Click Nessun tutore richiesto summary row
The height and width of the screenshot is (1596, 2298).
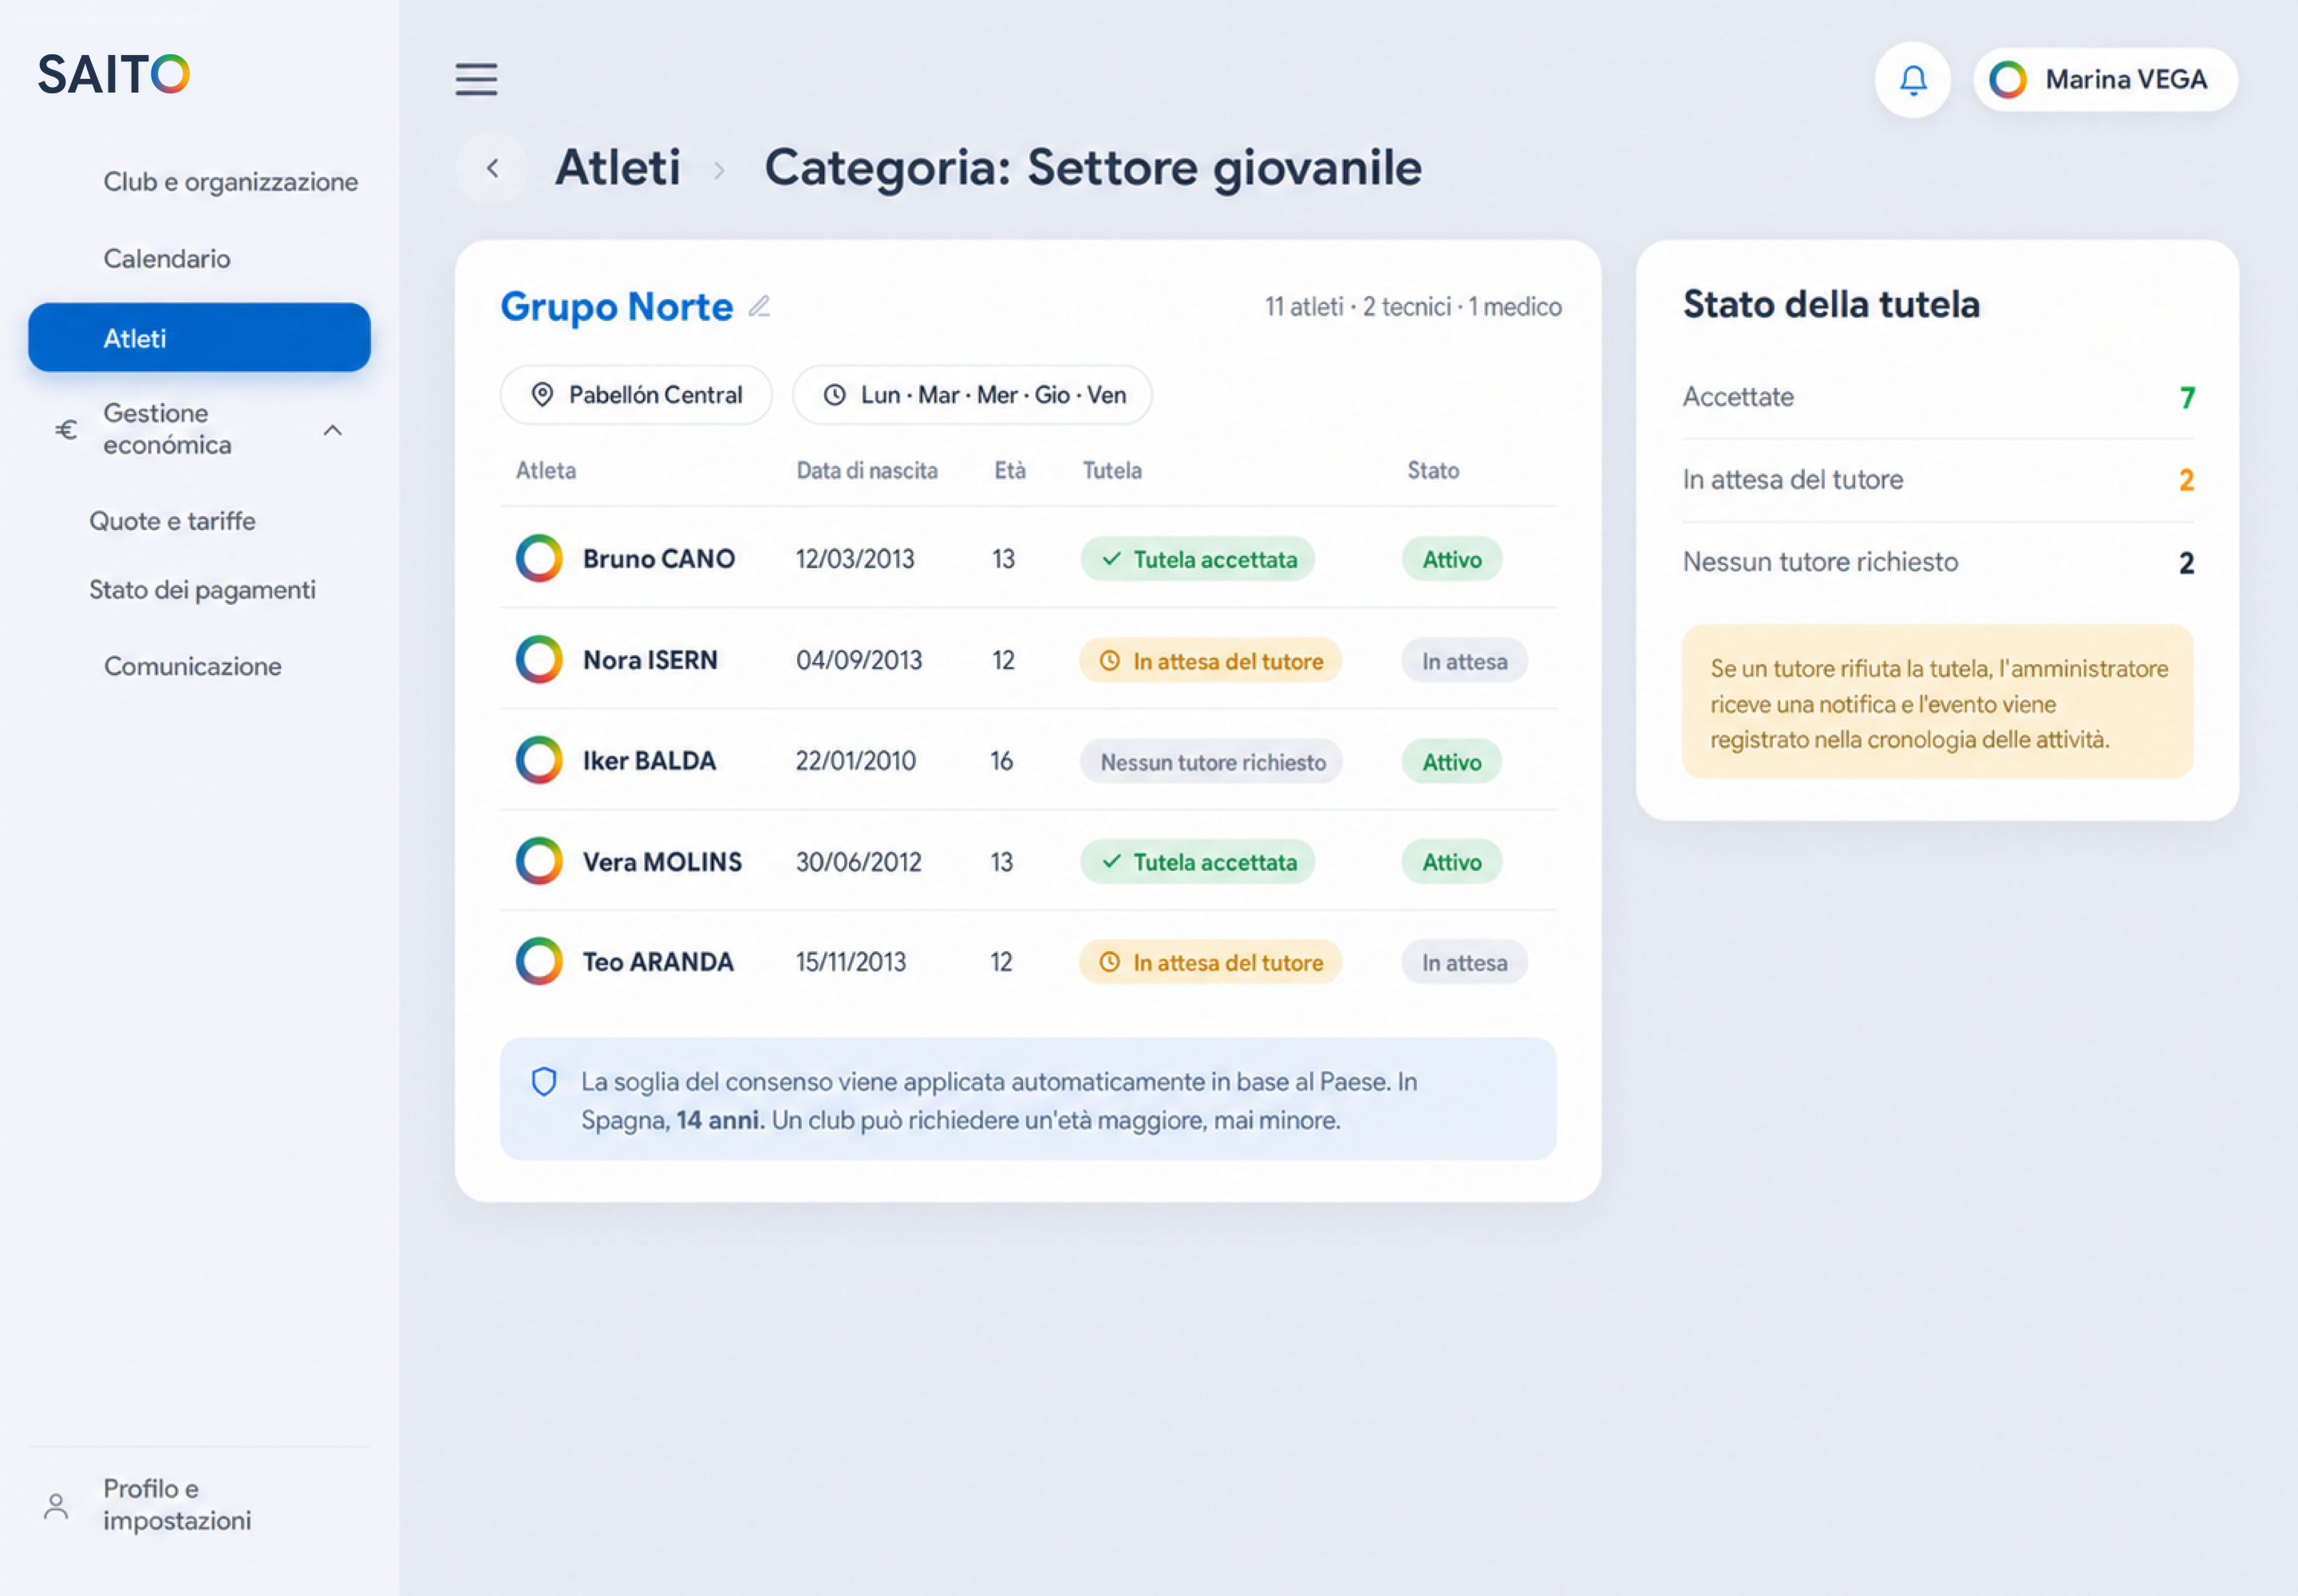pos(1938,562)
